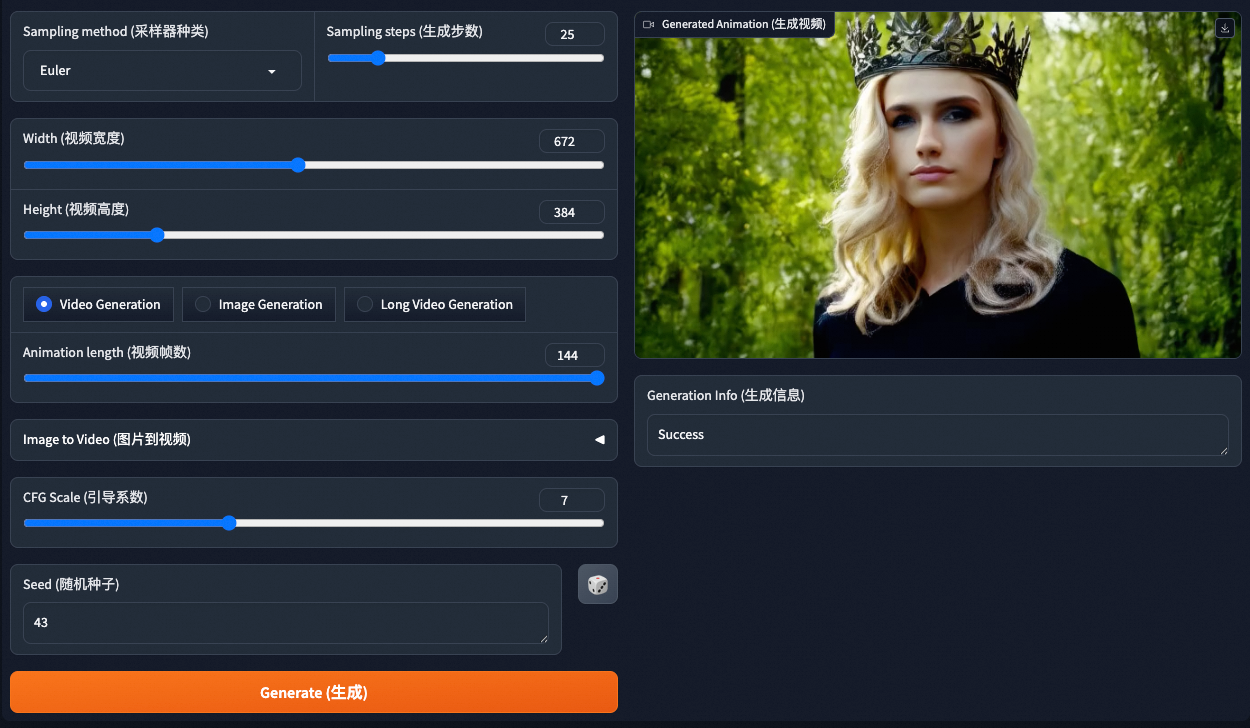Select the Long Video Generation option

point(435,305)
